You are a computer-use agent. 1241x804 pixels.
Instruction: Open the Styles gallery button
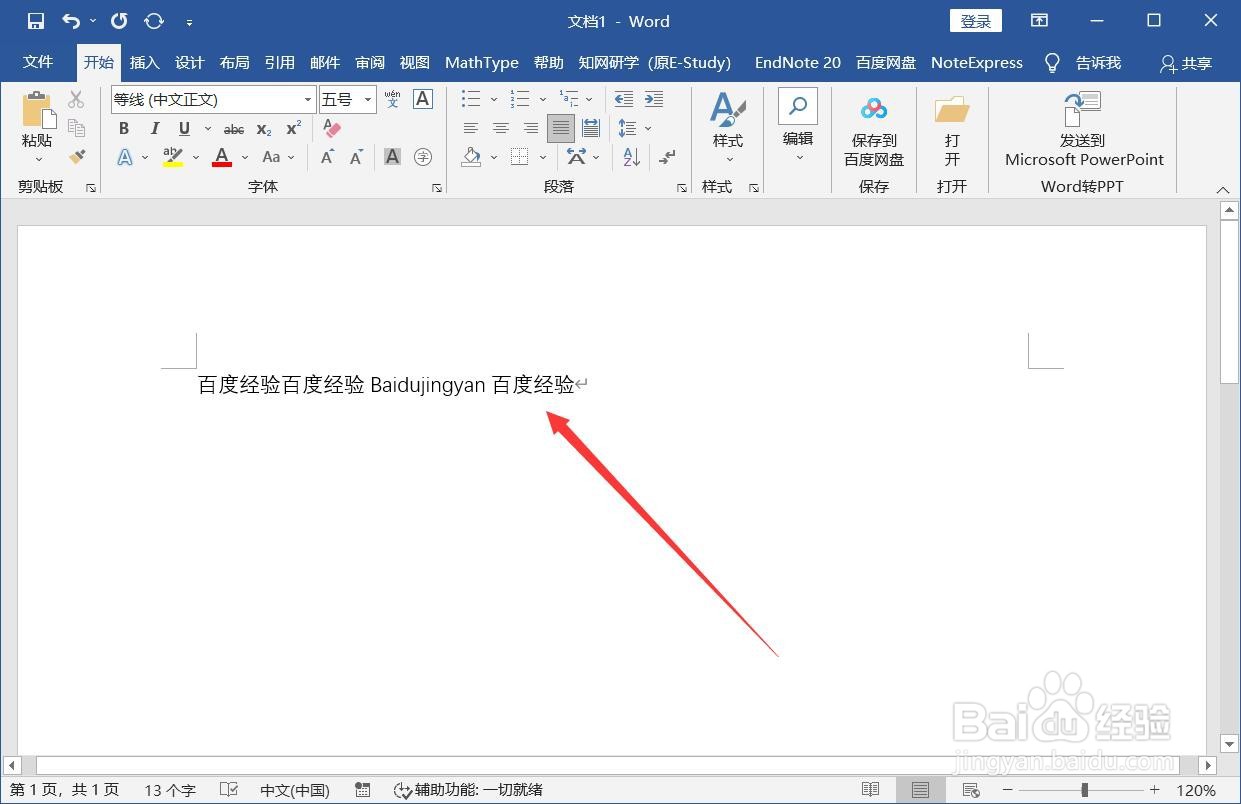click(x=728, y=128)
